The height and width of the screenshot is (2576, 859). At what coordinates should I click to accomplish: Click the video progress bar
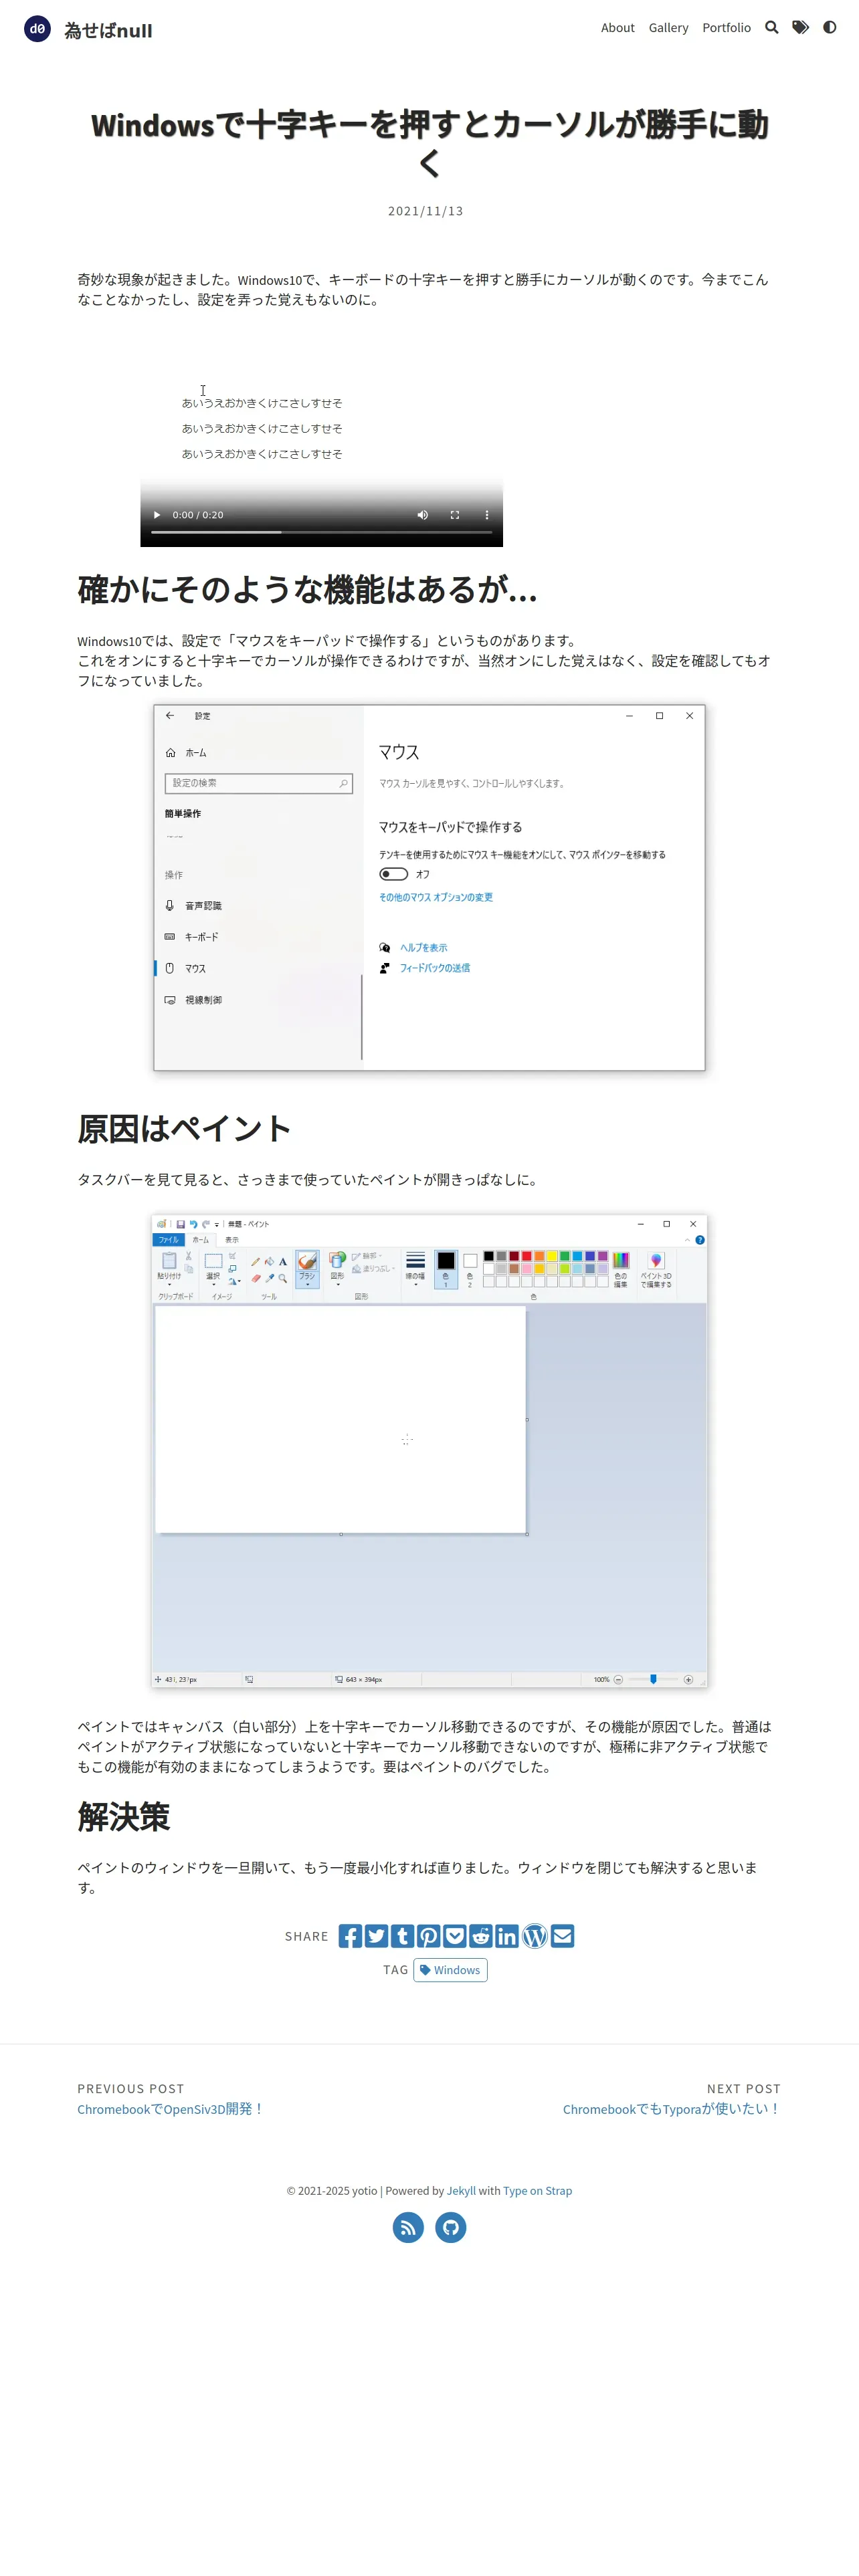[x=321, y=533]
